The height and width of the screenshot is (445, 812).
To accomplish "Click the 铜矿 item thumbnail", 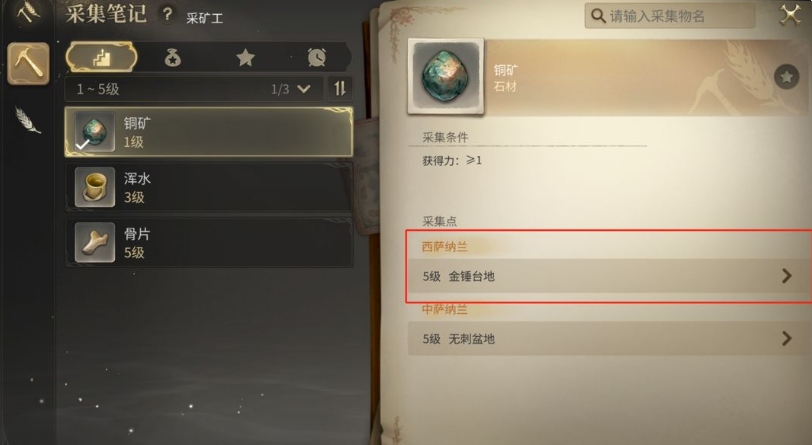I will pos(446,76).
